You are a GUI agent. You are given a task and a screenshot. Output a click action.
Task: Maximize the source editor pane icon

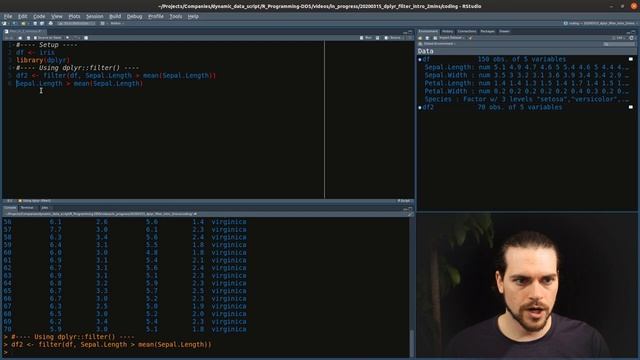click(x=410, y=31)
